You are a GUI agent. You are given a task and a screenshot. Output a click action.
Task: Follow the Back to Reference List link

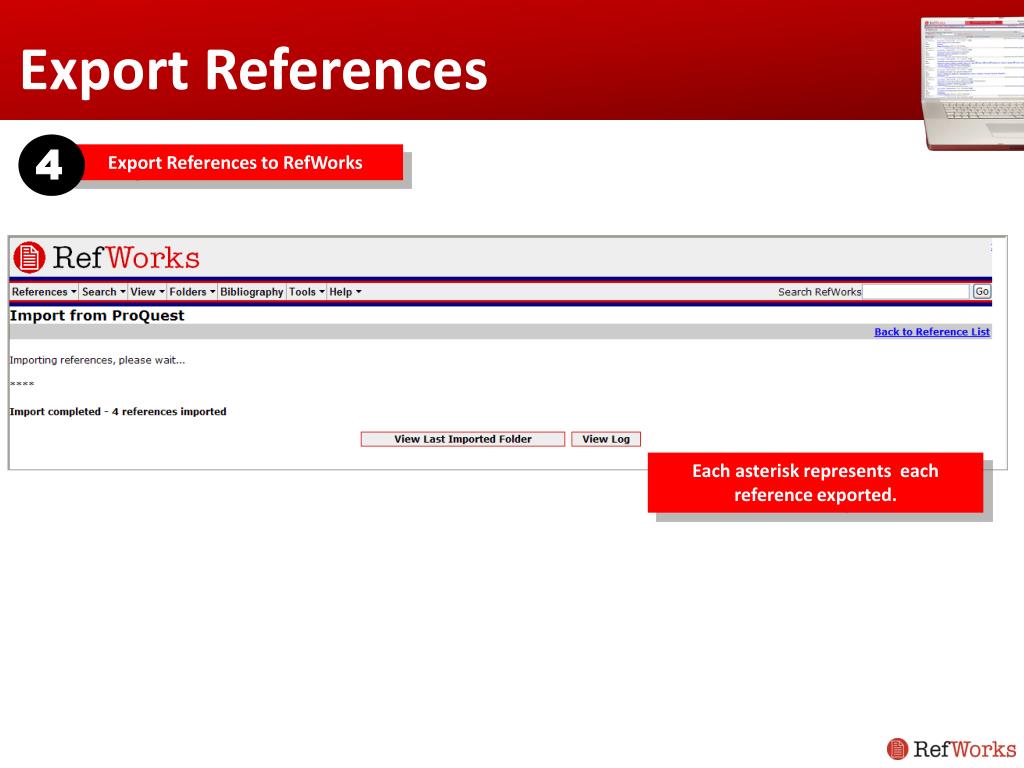932,332
